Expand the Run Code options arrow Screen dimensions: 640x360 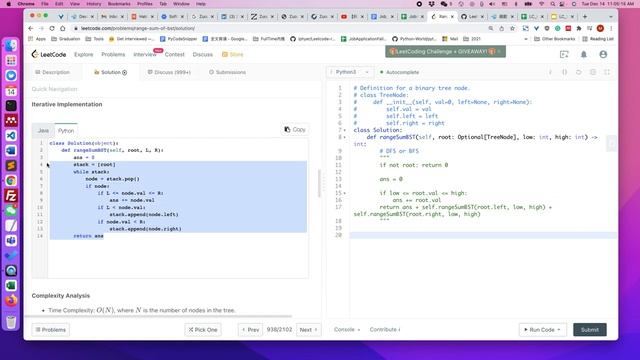[x=559, y=330]
